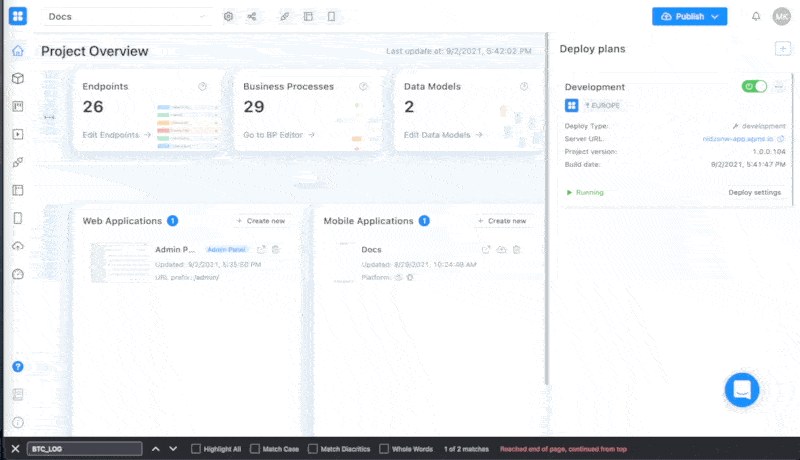Enable Whole Words in find bar
The image size is (800, 460).
[x=383, y=449]
